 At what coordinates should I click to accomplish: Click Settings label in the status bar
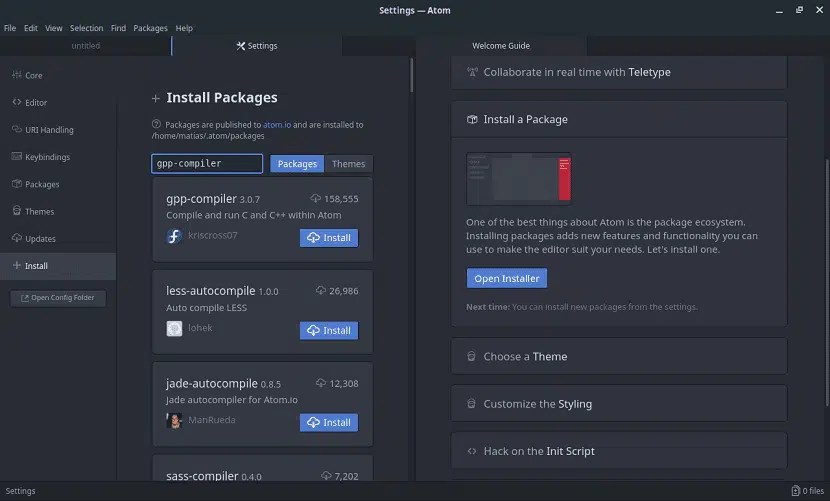[x=20, y=491]
